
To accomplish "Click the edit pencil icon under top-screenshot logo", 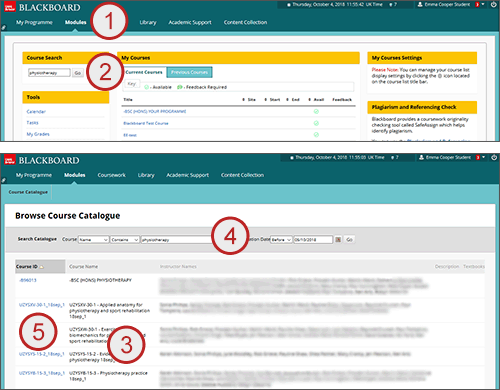I will (4, 28).
